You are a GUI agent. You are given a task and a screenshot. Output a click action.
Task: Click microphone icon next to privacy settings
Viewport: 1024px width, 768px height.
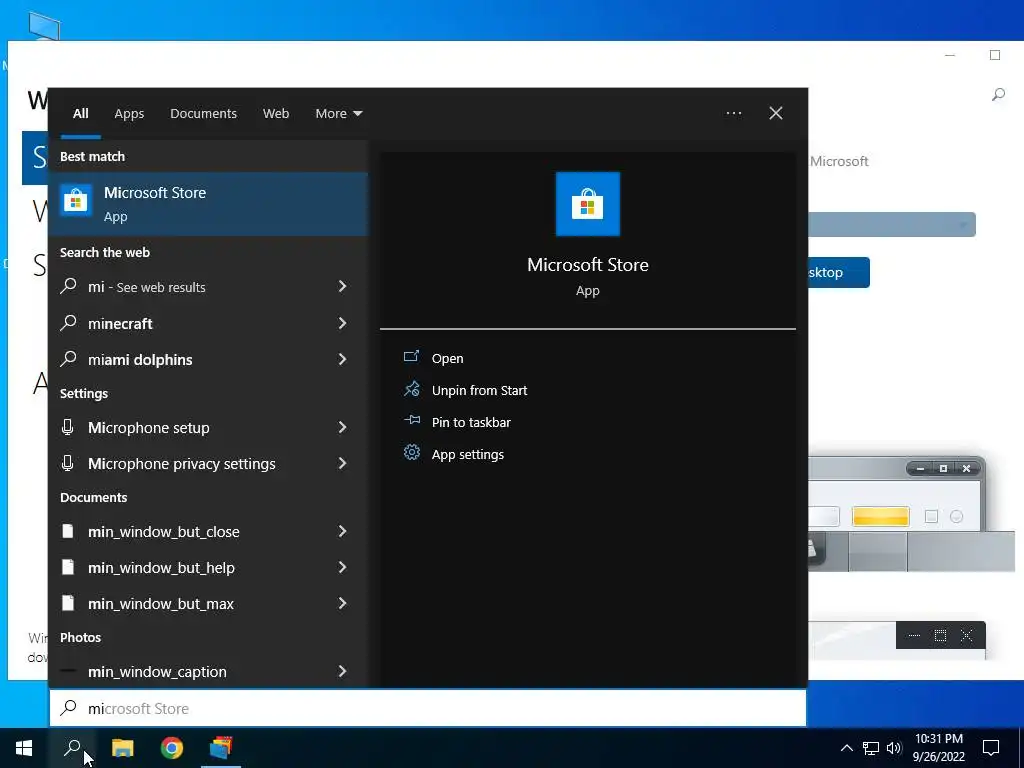click(x=67, y=463)
